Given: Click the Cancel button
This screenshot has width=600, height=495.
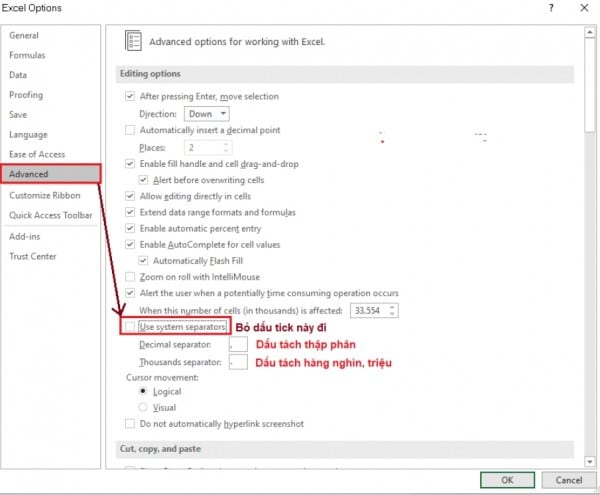Looking at the screenshot, I should pos(569,480).
